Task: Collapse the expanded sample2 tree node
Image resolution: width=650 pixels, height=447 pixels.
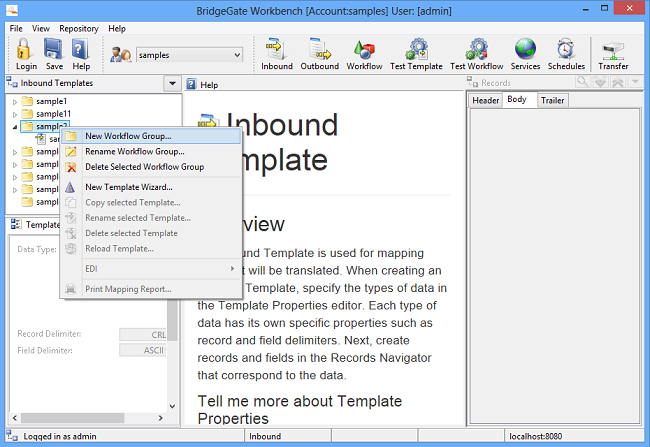Action: (15, 127)
